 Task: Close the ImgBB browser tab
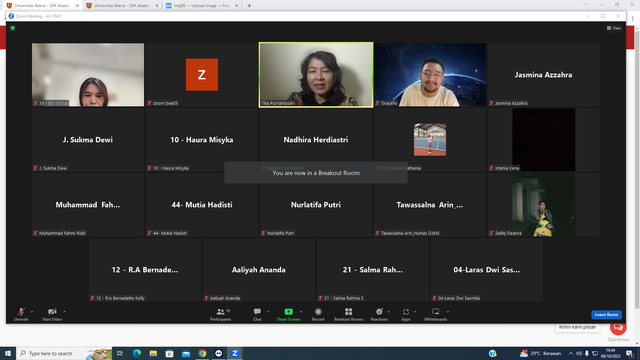click(236, 6)
